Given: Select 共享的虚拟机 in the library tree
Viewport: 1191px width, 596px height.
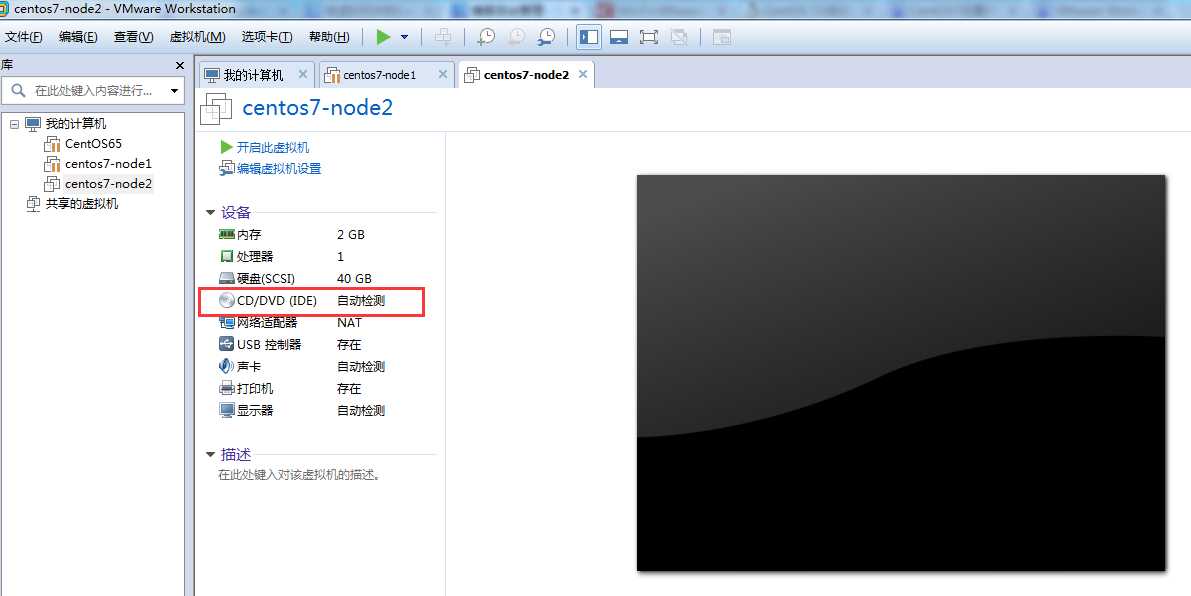Looking at the screenshot, I should [82, 203].
